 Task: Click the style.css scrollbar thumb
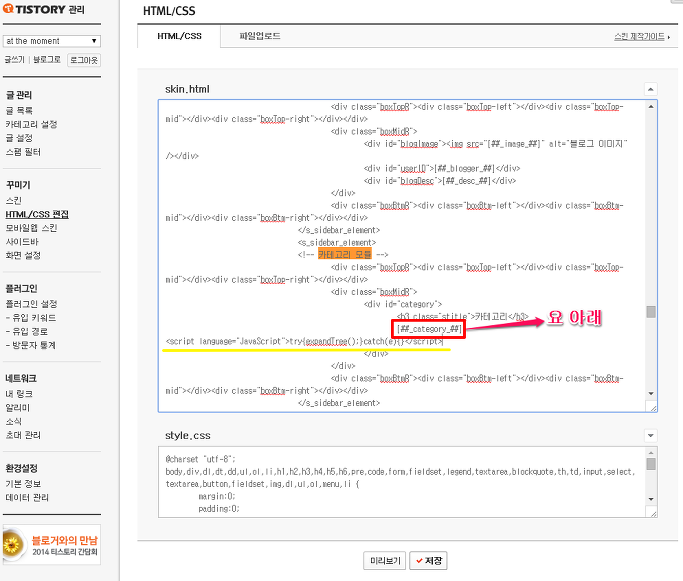[x=651, y=464]
